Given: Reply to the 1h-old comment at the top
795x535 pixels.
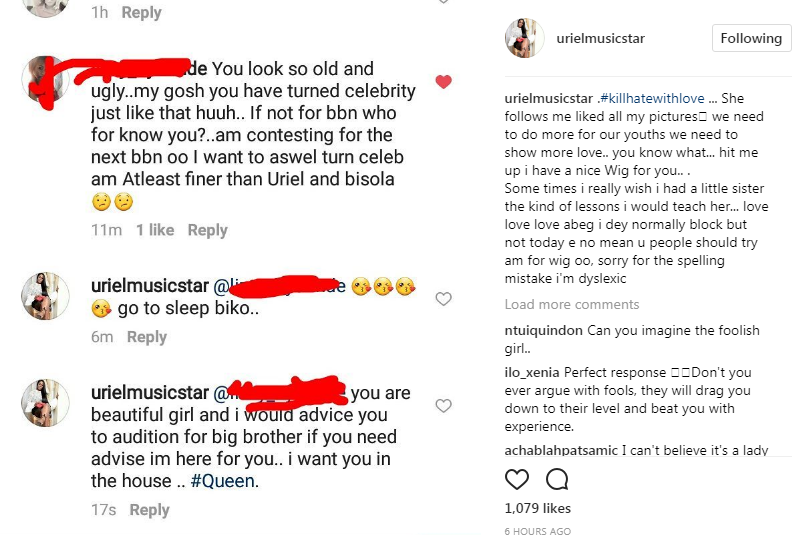Looking at the screenshot, I should tap(141, 12).
